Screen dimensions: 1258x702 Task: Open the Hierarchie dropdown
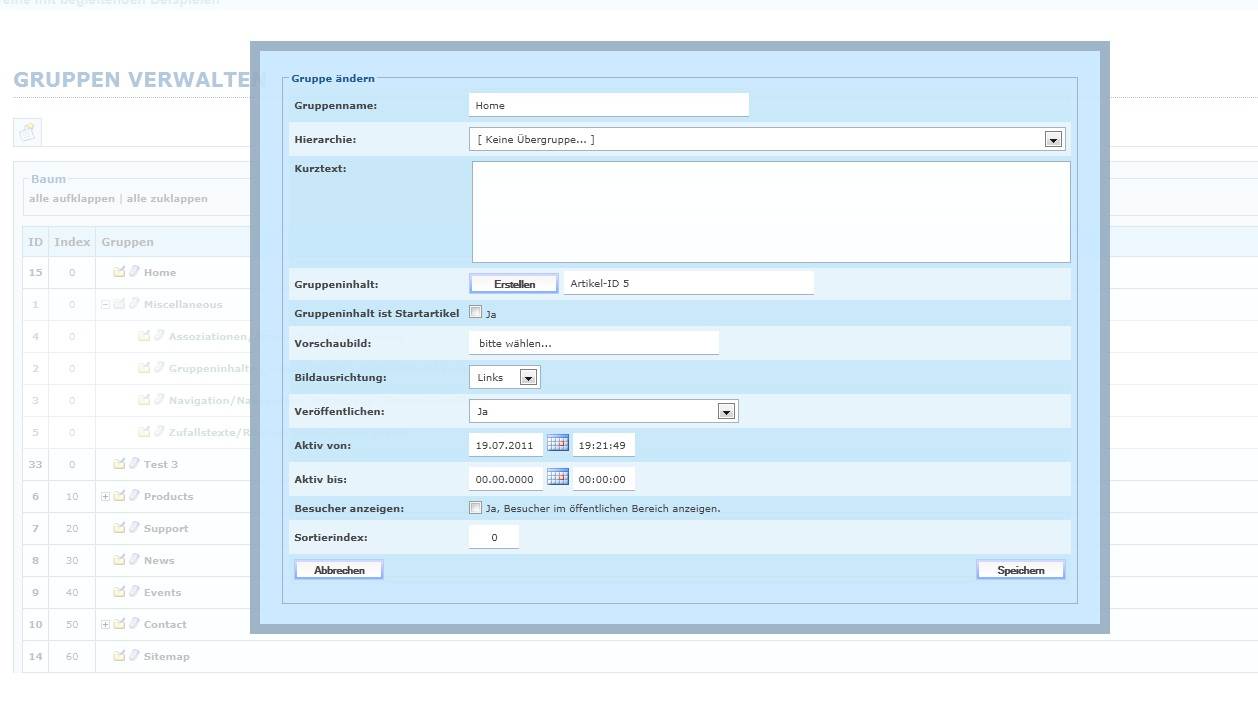pos(1052,140)
